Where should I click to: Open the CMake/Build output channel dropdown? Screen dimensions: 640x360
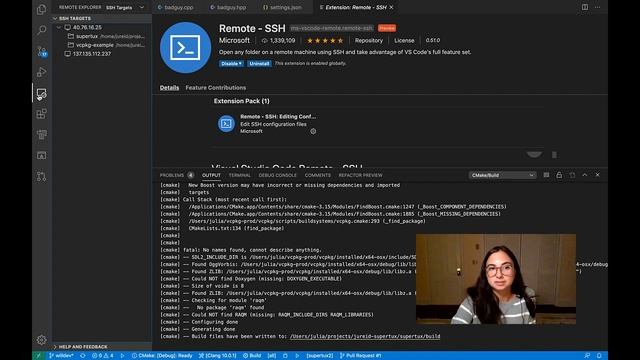(502, 175)
